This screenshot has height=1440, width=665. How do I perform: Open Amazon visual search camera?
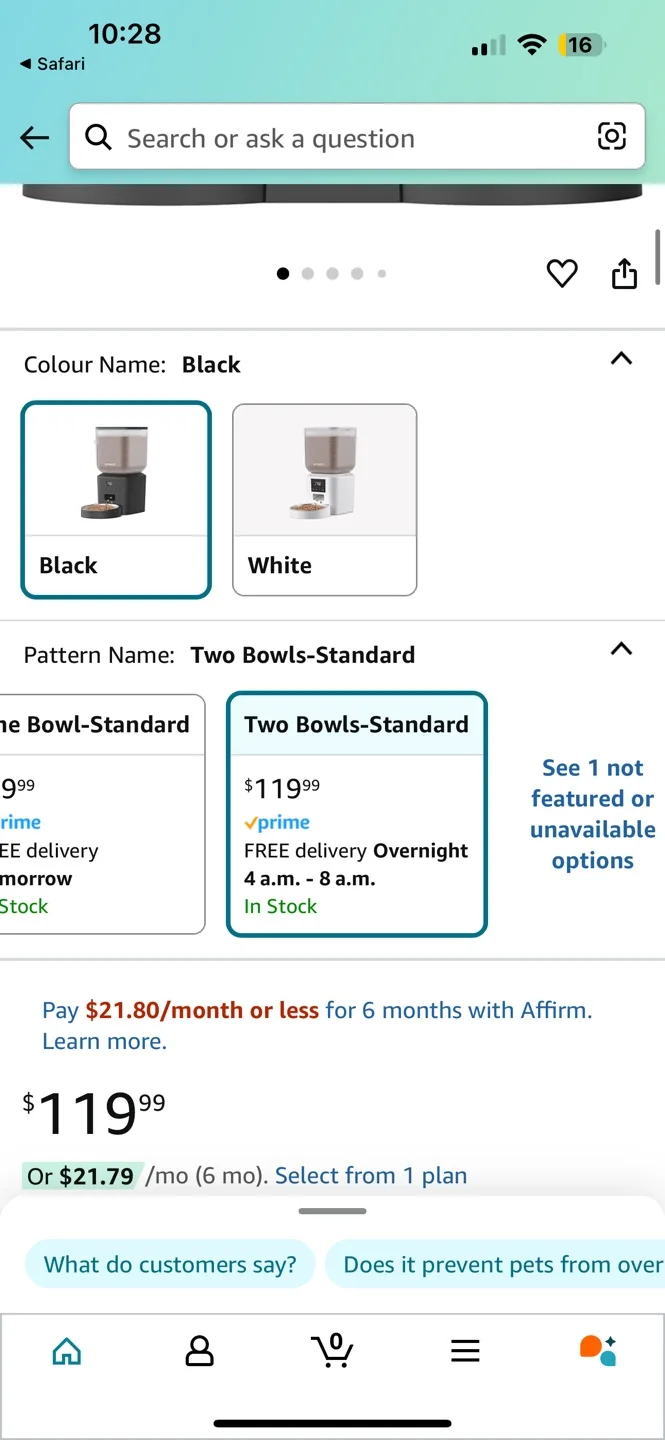point(611,137)
